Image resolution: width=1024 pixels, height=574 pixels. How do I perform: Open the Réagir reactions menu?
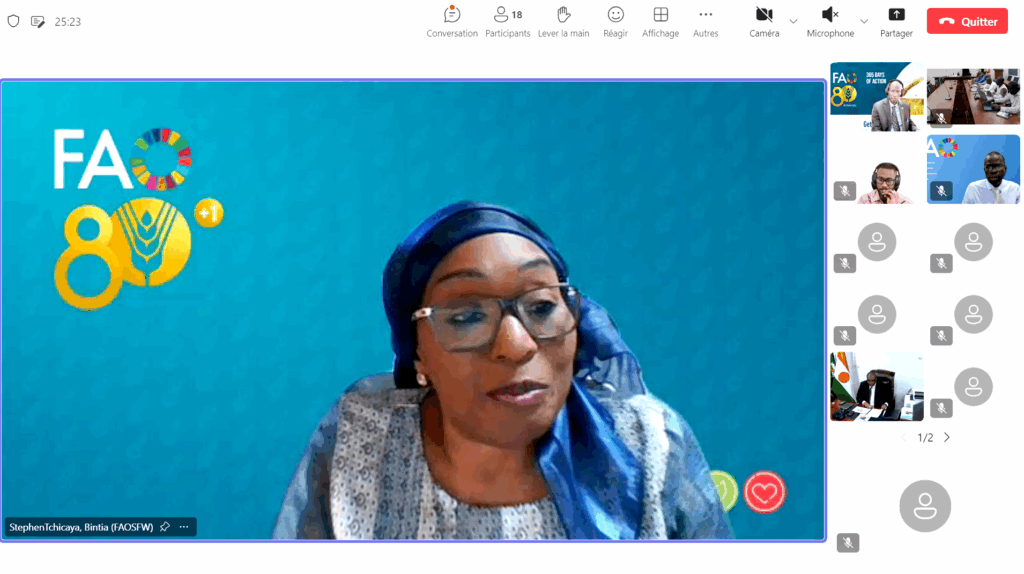pyautogui.click(x=616, y=21)
